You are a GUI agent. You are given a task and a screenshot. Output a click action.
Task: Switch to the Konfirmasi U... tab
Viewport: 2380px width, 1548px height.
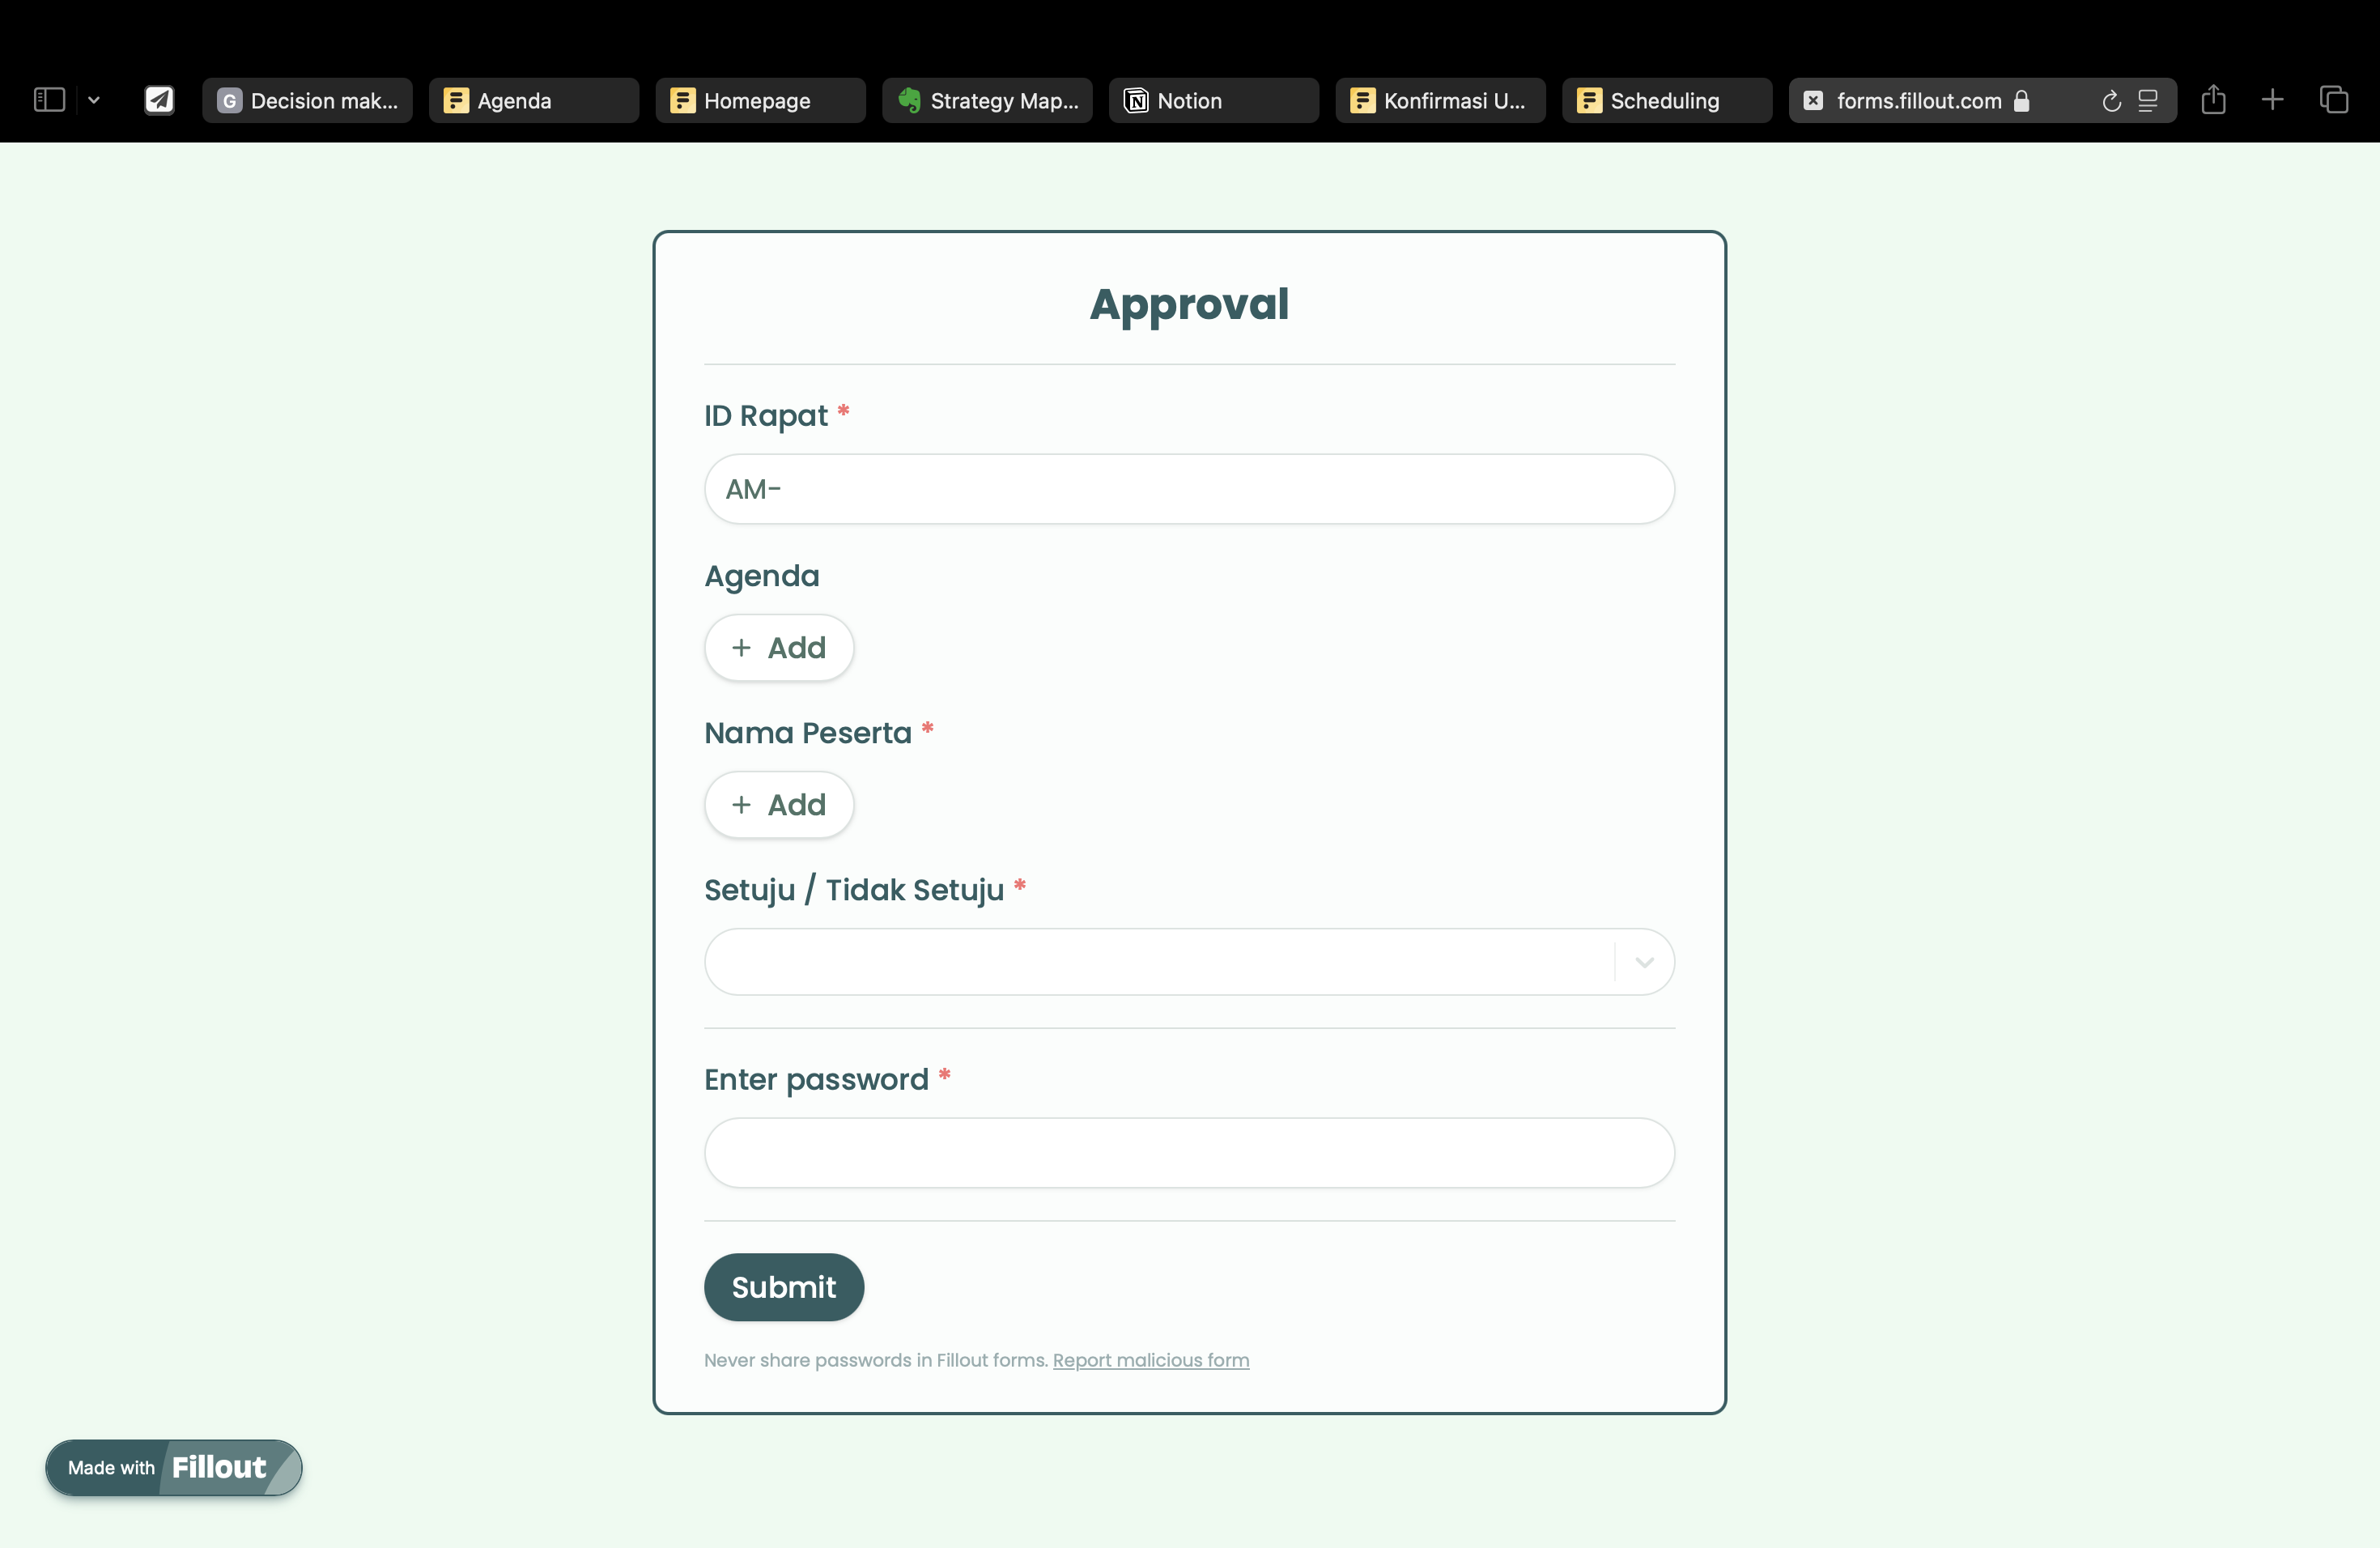pos(1440,100)
